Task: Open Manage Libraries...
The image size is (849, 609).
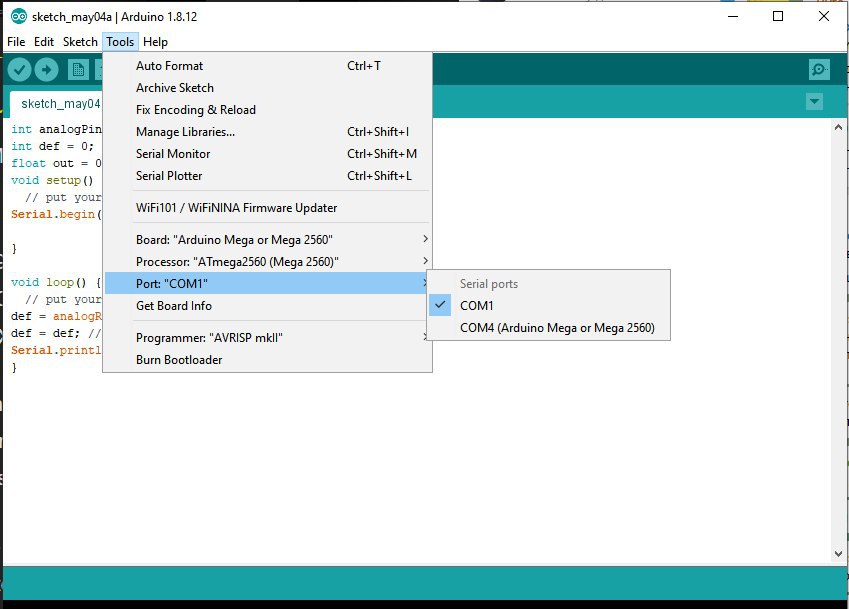Action: (268, 132)
